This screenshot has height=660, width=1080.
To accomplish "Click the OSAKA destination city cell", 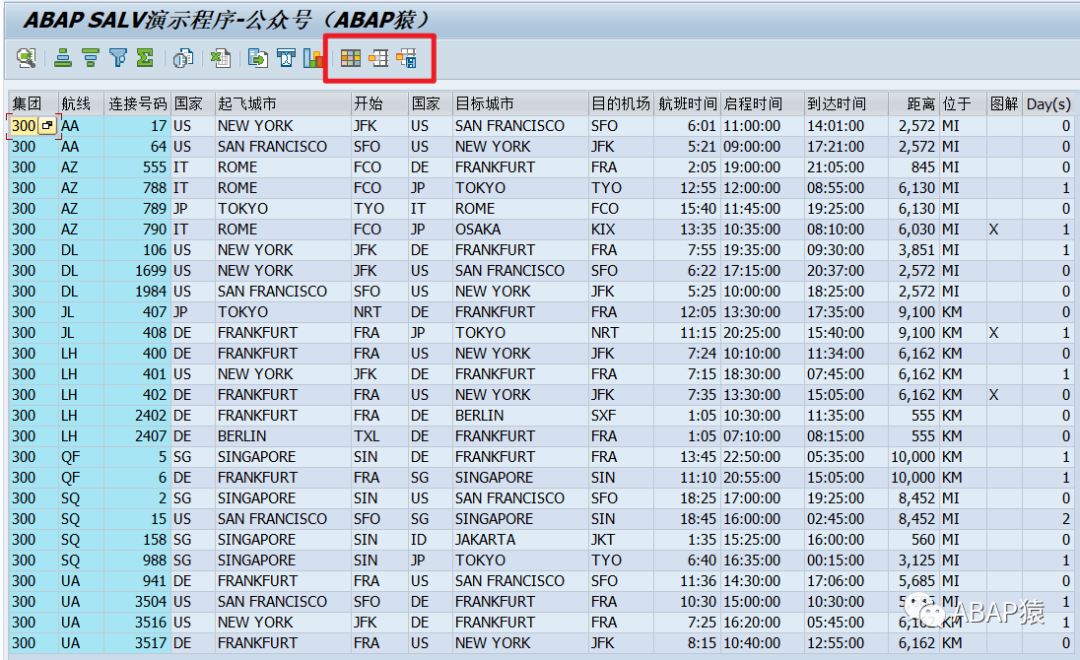I will point(520,229).
